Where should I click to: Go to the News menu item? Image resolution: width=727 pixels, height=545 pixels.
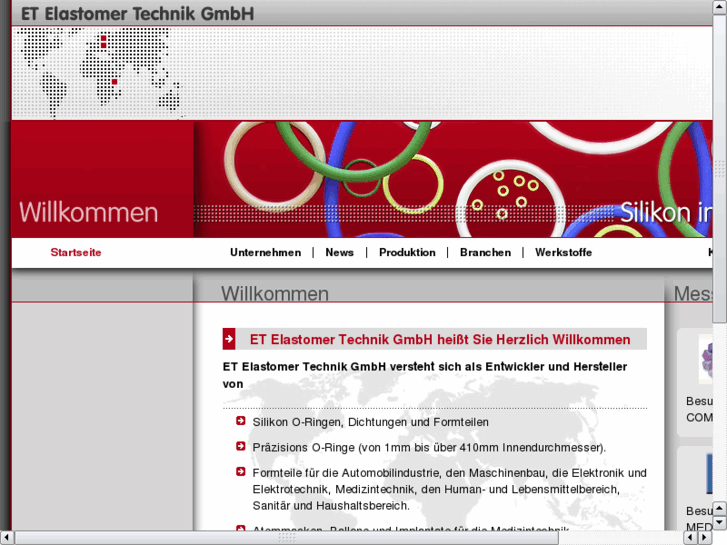[x=339, y=252]
